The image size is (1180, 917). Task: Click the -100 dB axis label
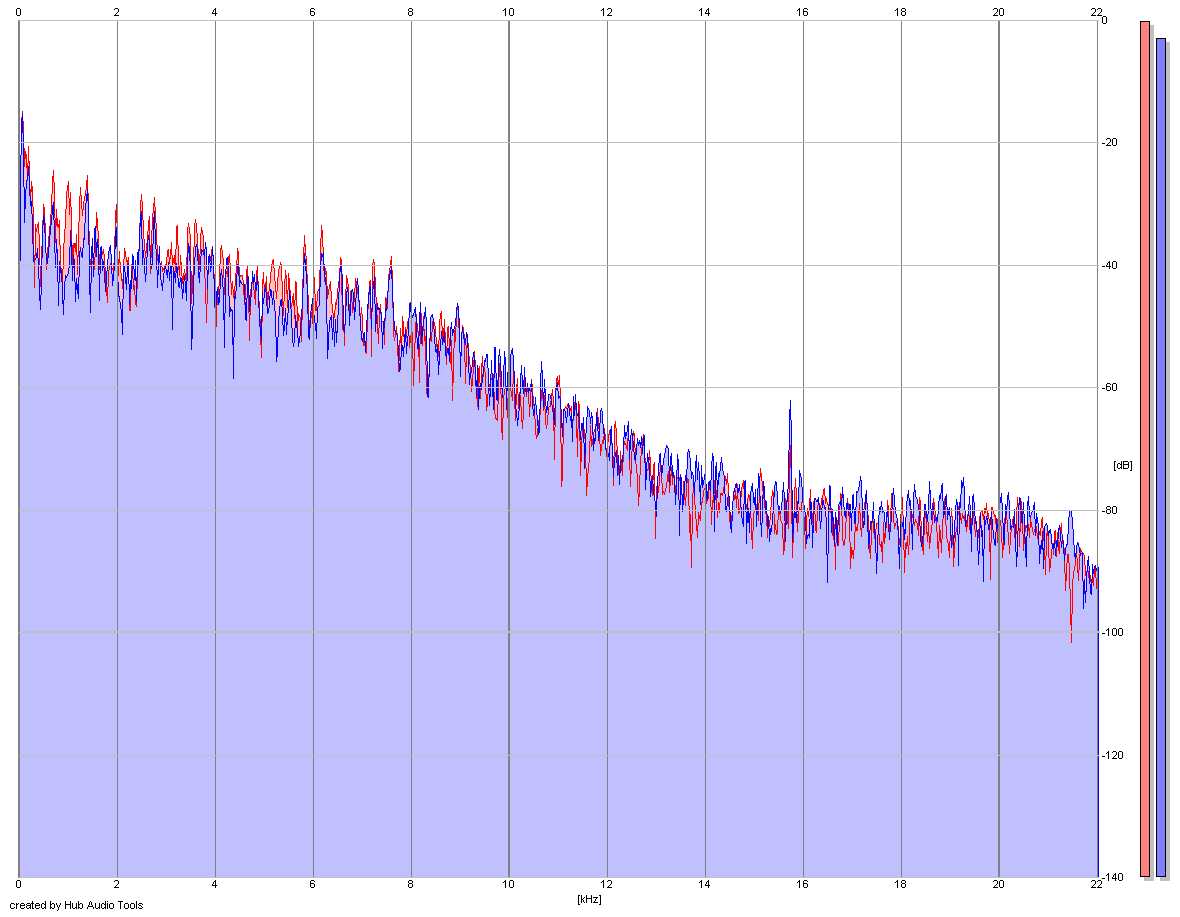[1111, 632]
